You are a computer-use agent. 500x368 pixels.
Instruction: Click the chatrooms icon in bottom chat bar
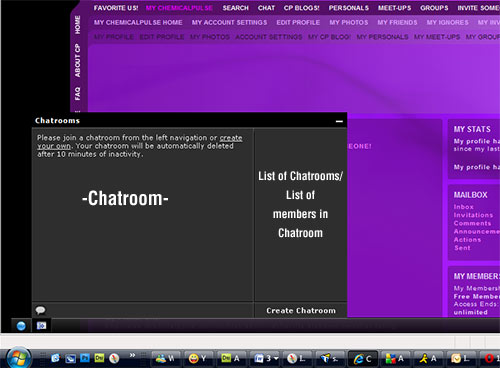point(41,326)
